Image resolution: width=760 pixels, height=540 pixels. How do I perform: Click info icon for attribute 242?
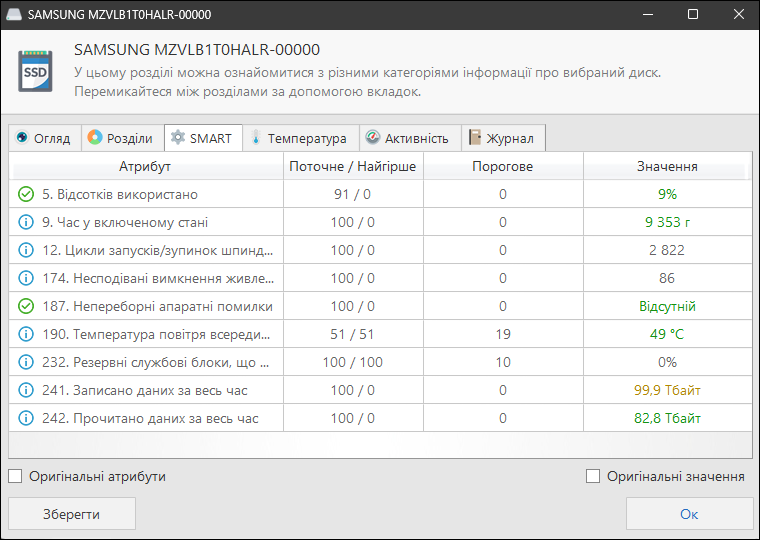coord(26,418)
